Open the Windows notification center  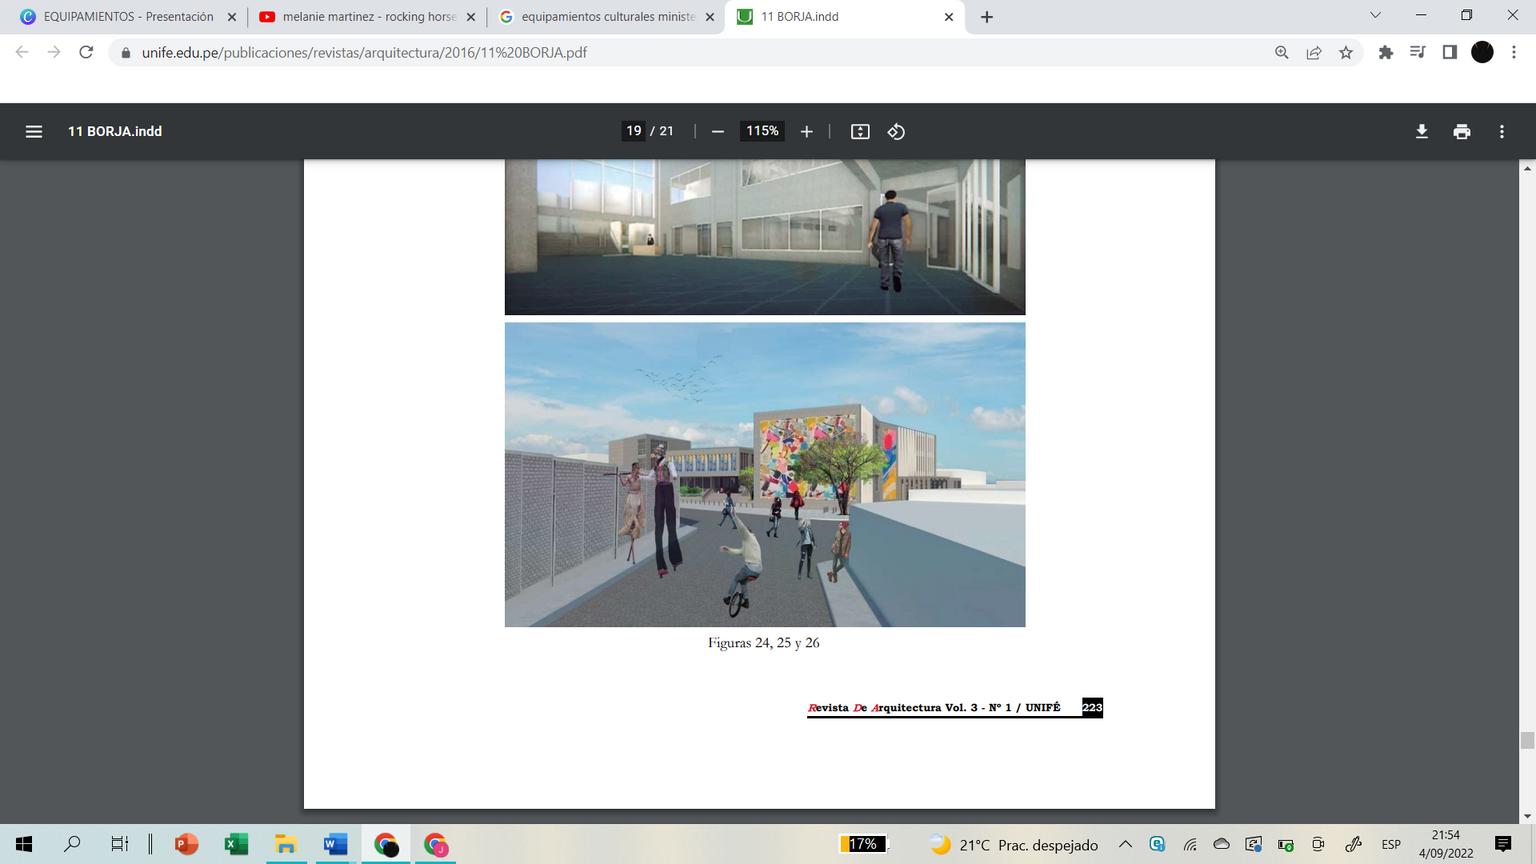click(x=1503, y=844)
